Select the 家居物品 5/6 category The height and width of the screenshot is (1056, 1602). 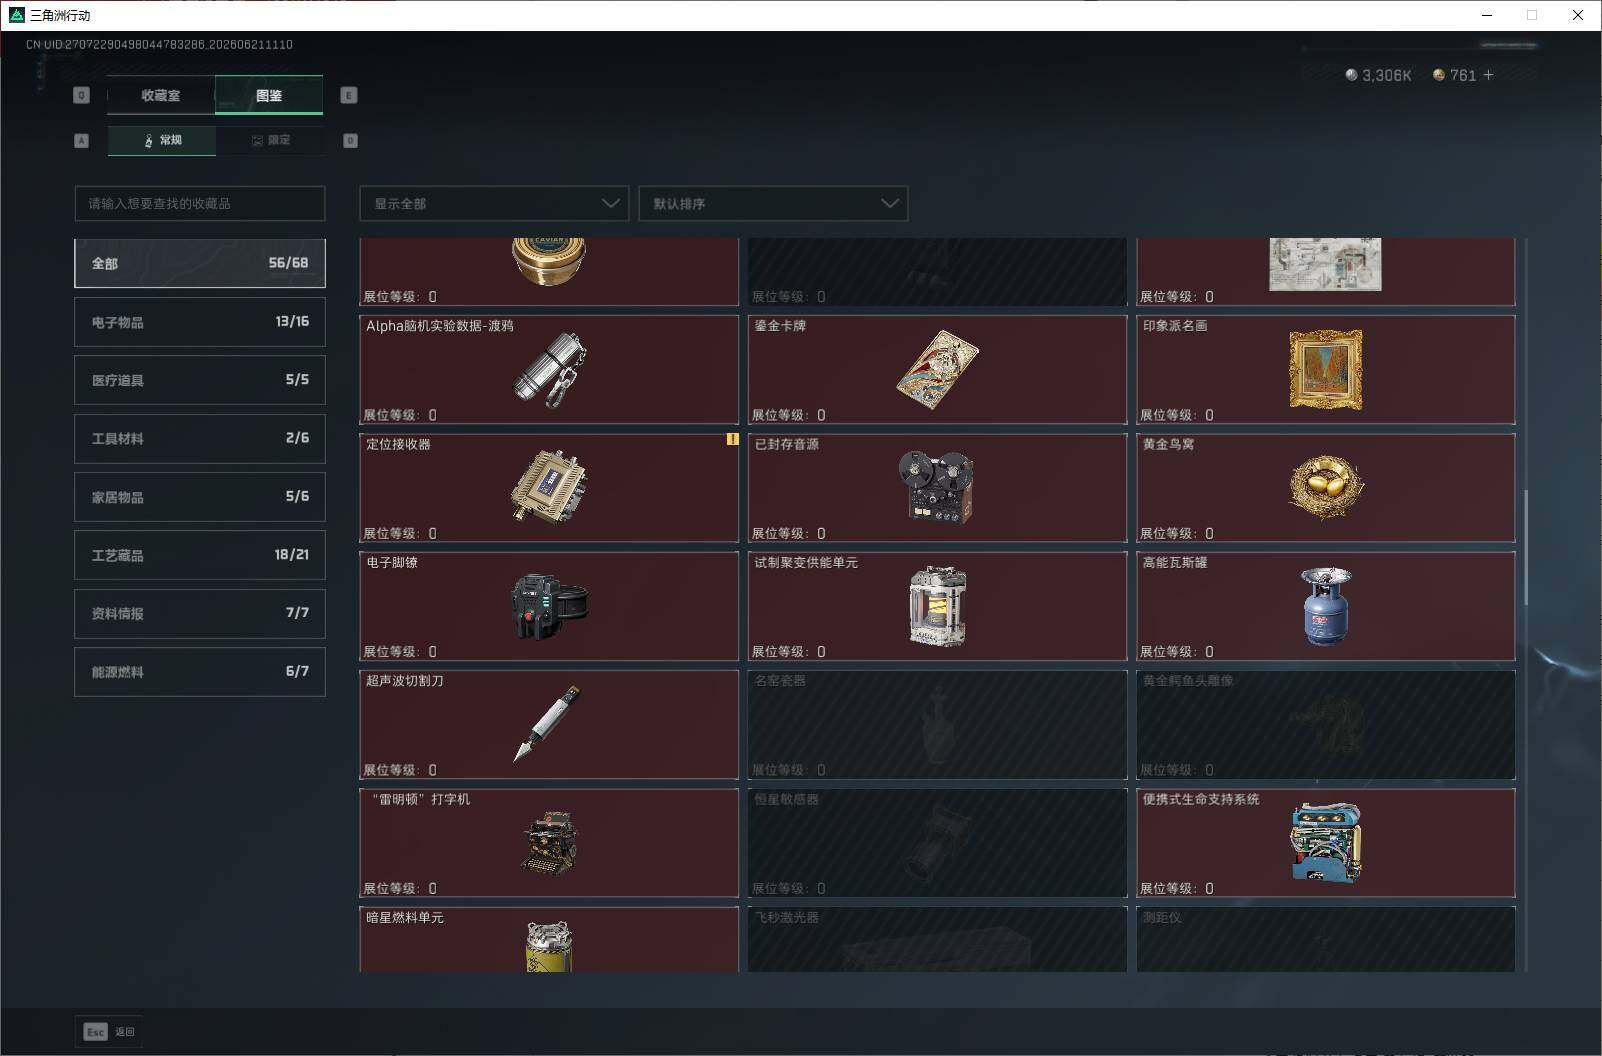pyautogui.click(x=200, y=497)
